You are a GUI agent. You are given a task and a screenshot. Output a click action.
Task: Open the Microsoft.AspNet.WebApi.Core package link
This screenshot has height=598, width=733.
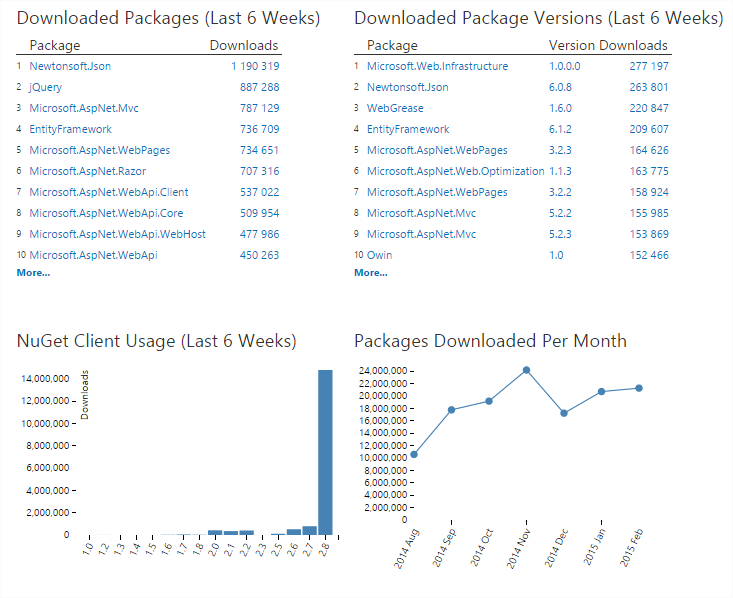click(x=106, y=213)
